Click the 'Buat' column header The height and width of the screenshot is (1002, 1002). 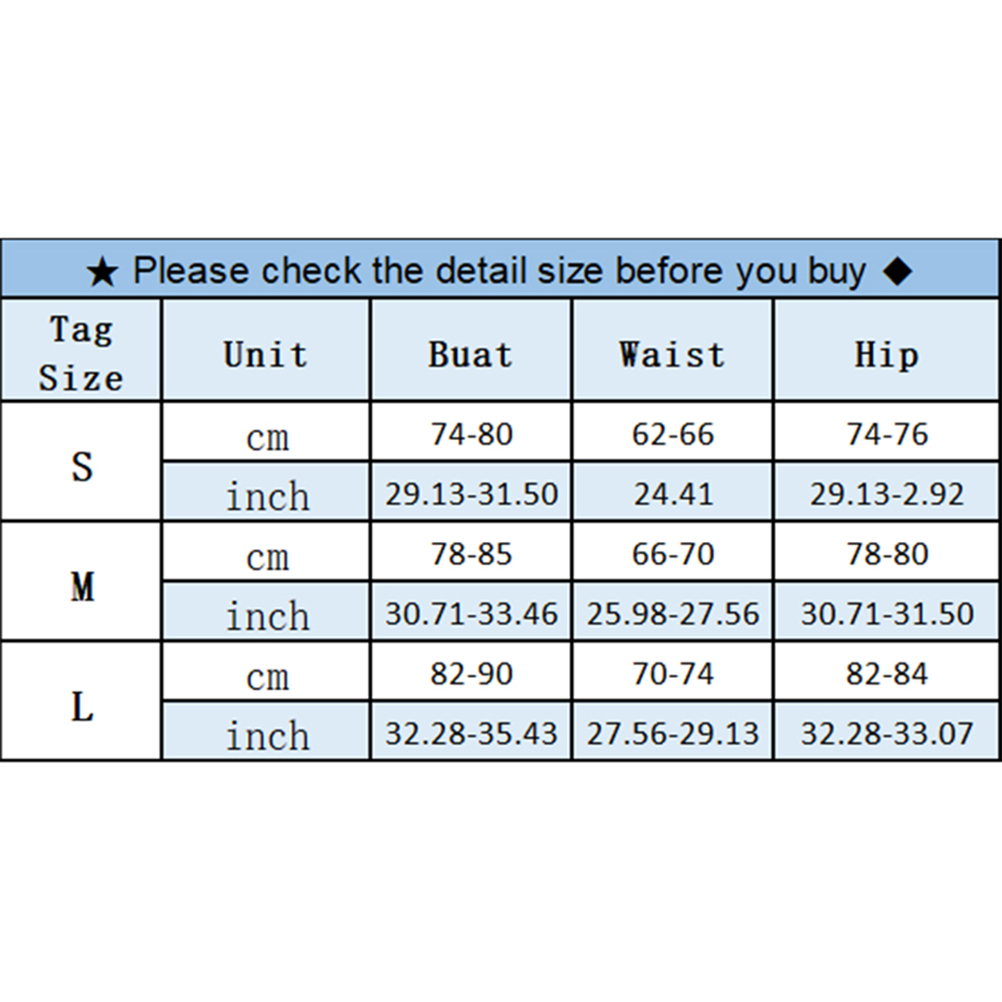(471, 354)
